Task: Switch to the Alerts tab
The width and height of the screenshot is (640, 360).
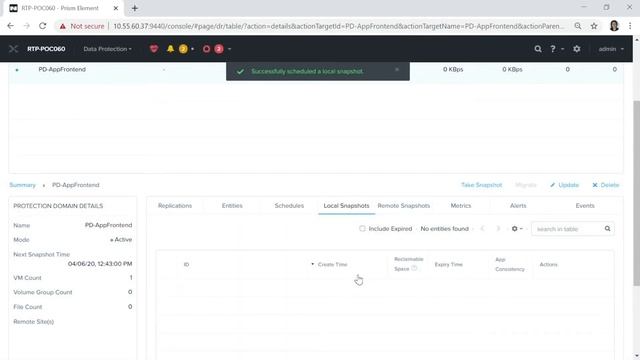Action: pos(518,206)
